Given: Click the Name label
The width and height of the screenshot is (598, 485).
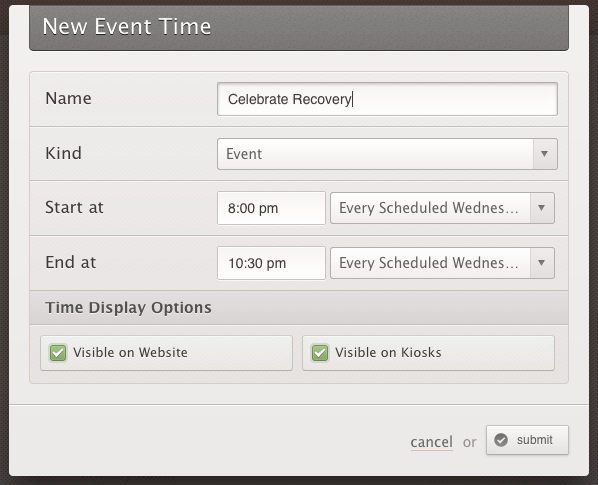Looking at the screenshot, I should click(x=68, y=98).
